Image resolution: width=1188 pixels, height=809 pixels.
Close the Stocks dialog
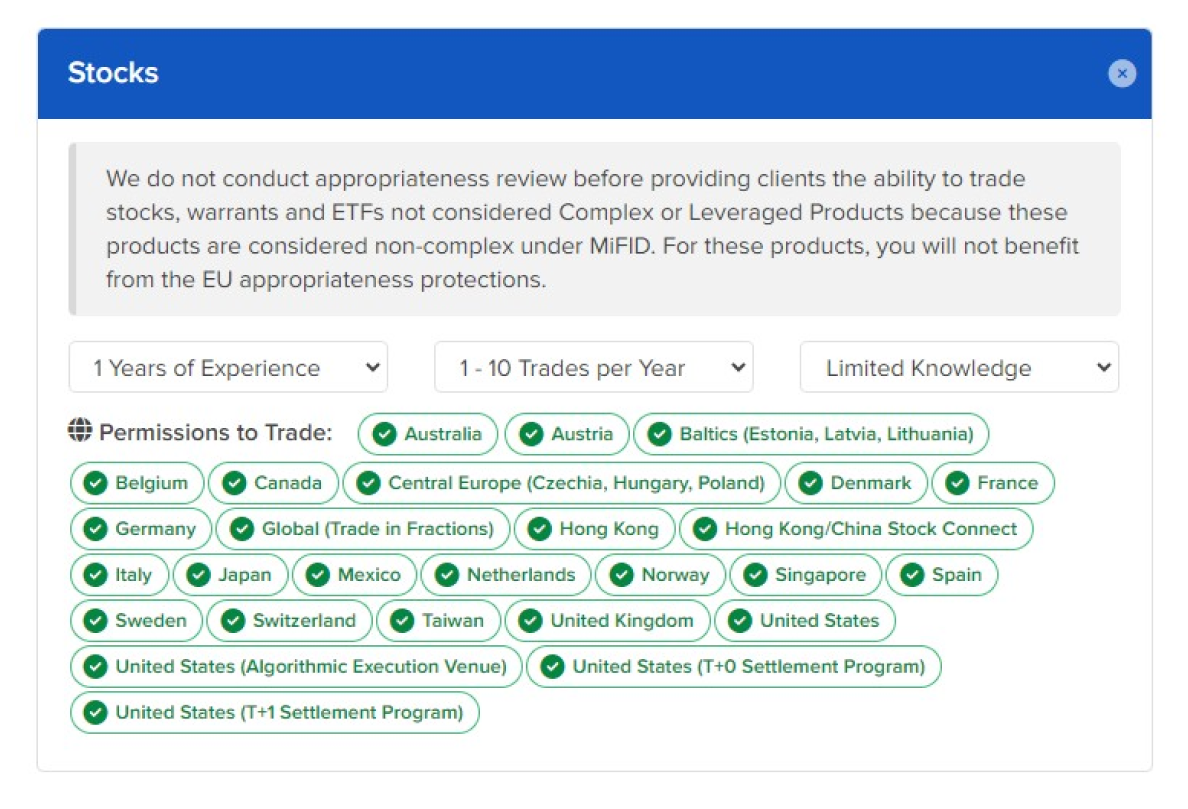tap(1122, 73)
